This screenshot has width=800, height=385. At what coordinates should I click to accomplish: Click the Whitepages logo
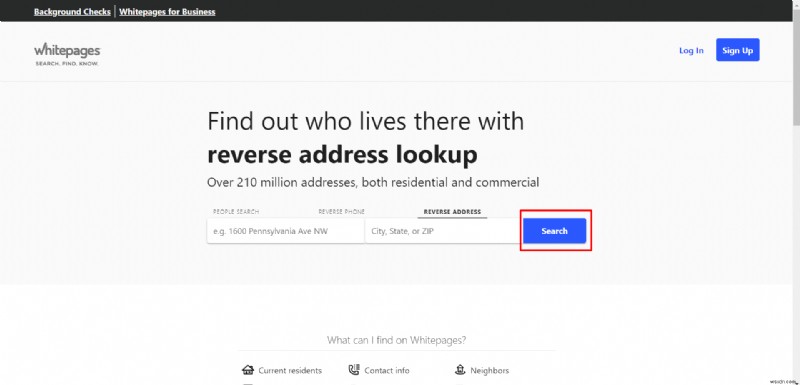[x=67, y=55]
